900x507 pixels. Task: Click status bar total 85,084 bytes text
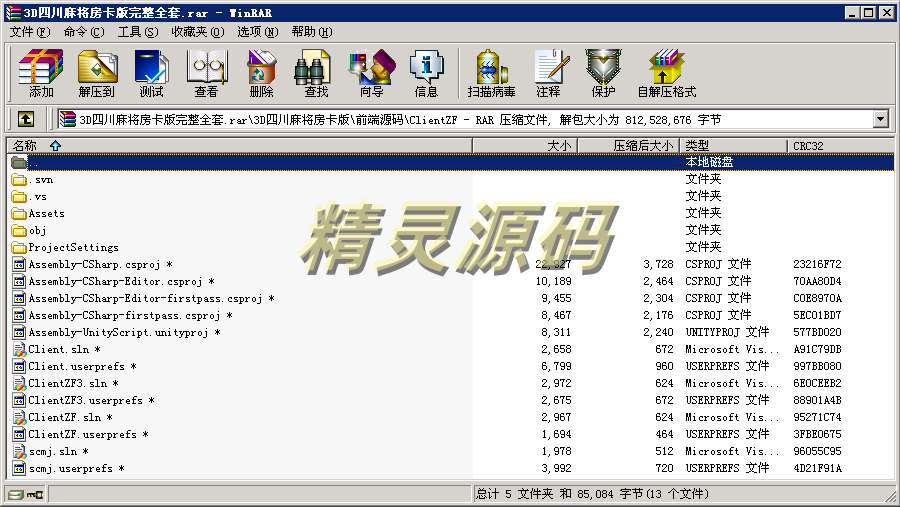tap(592, 494)
